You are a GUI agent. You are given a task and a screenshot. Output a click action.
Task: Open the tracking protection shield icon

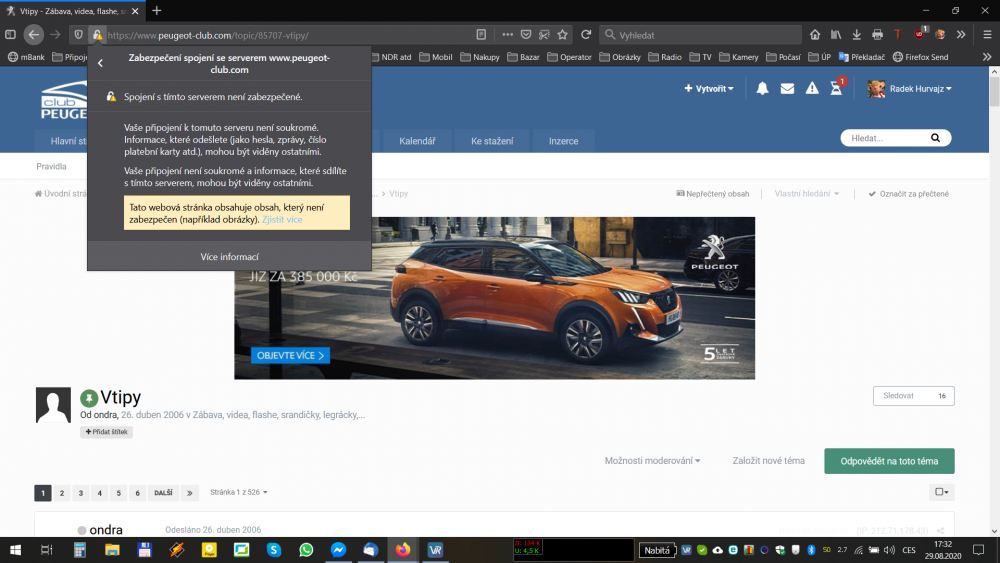78,35
